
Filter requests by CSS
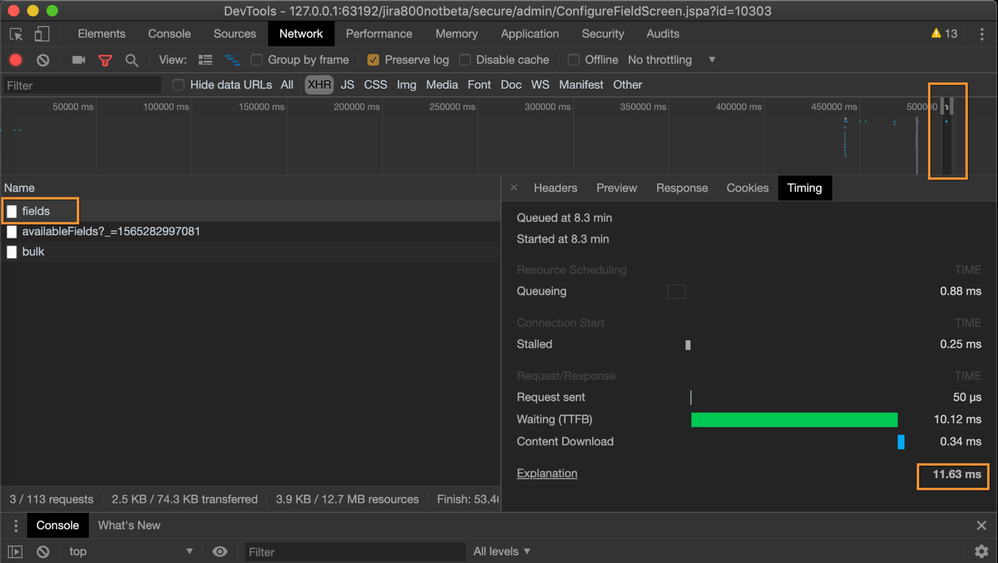(376, 85)
